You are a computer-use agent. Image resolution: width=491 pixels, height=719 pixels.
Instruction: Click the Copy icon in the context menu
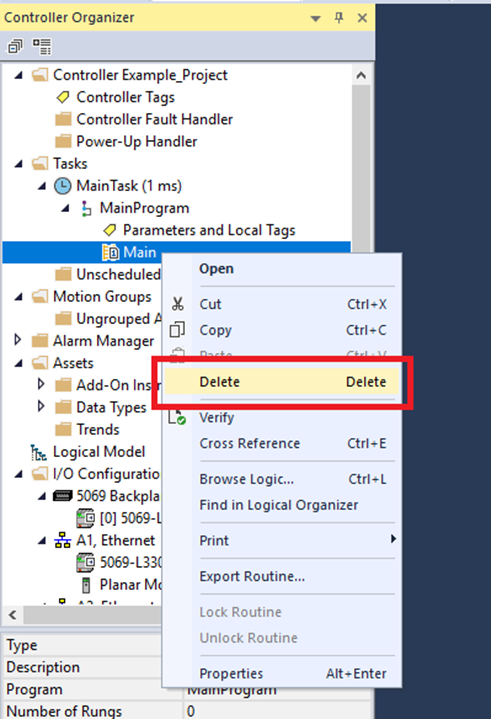(177, 330)
